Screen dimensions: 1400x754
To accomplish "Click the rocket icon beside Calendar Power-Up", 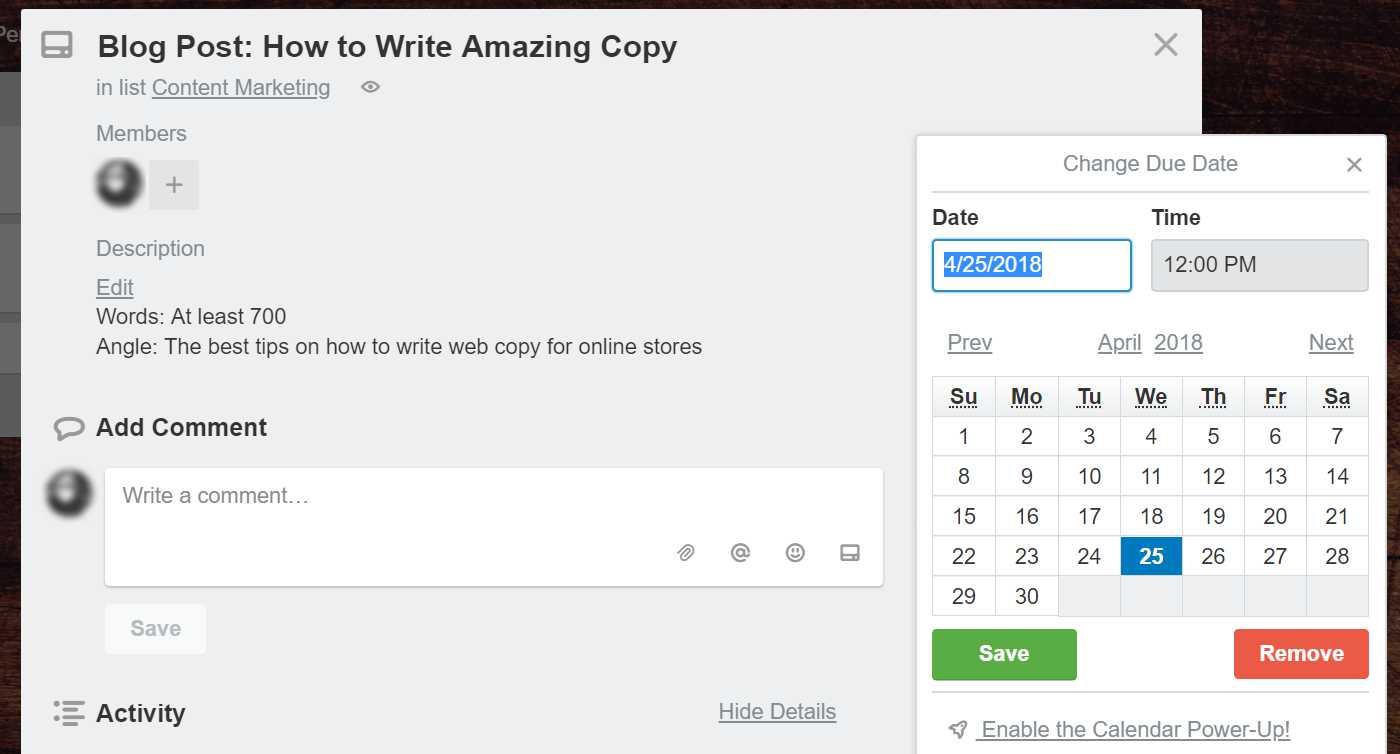I will click(x=958, y=730).
